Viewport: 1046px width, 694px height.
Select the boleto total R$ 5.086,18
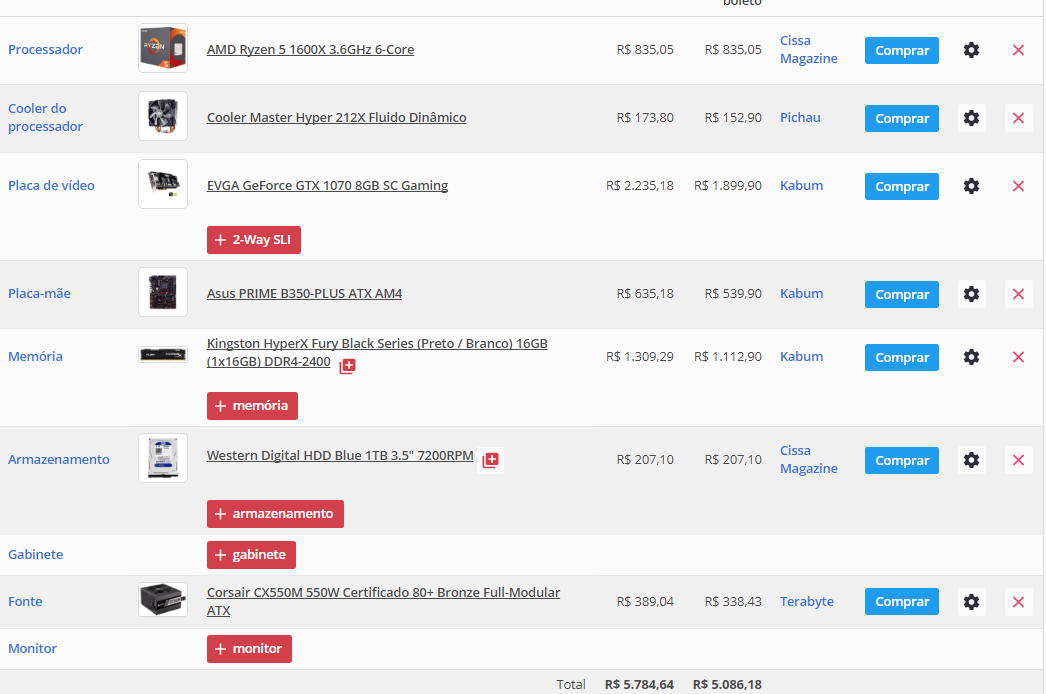(x=727, y=685)
